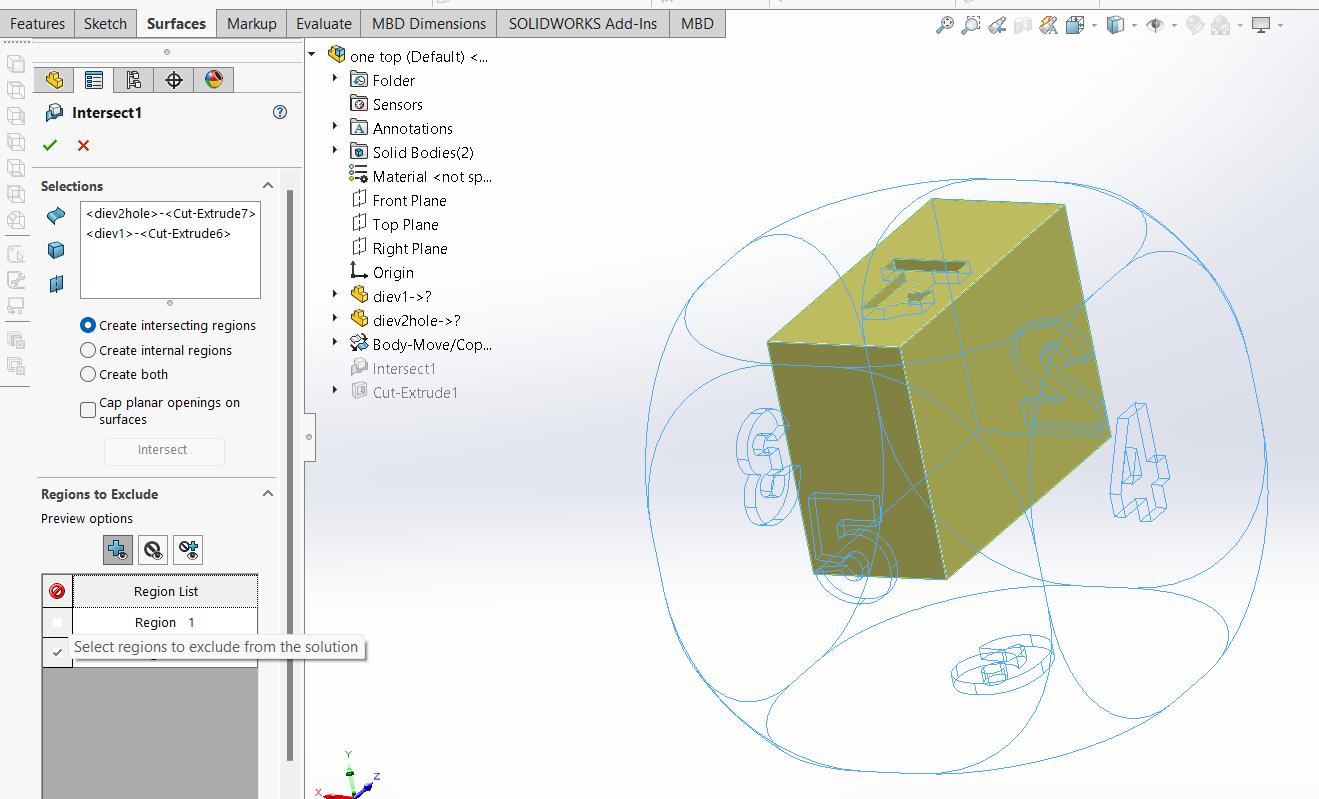Select the diev1 Cut-Extrude6 selection entry

click(x=158, y=233)
